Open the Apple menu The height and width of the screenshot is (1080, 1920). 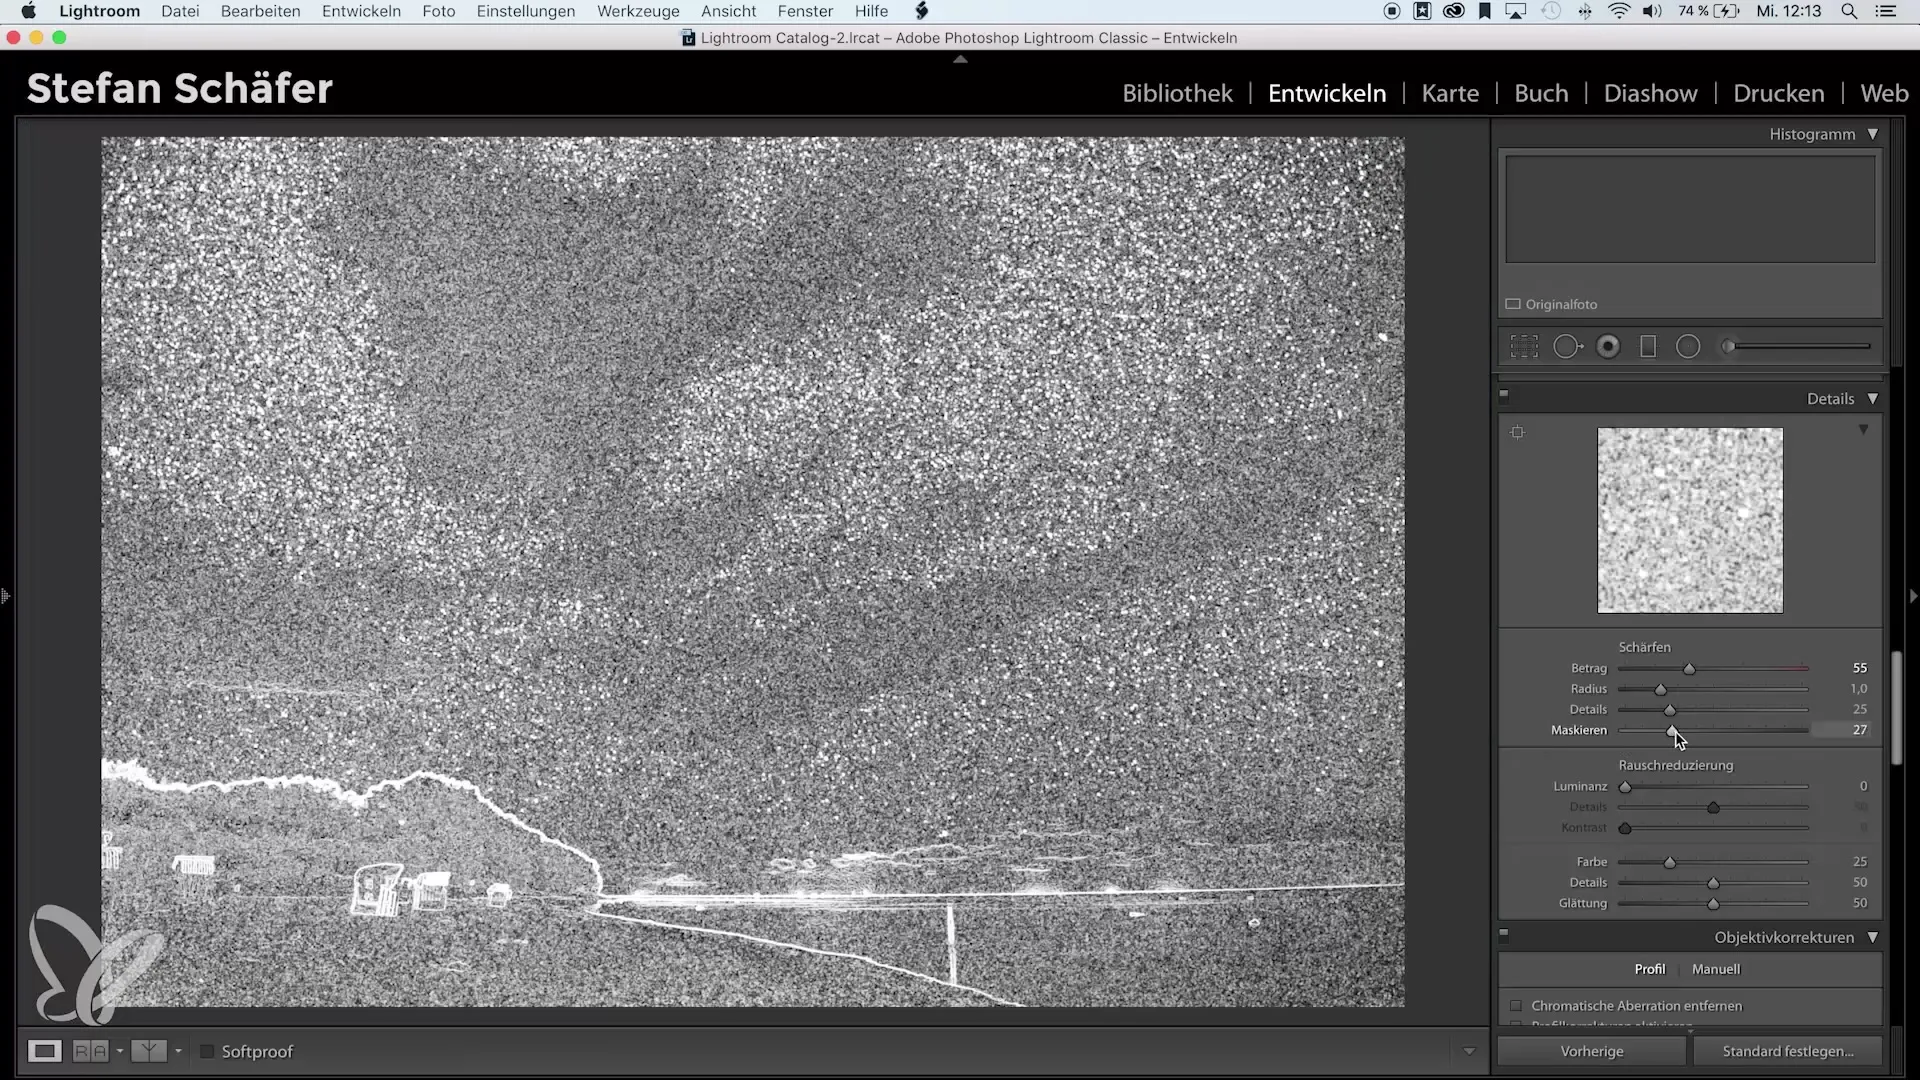point(28,11)
